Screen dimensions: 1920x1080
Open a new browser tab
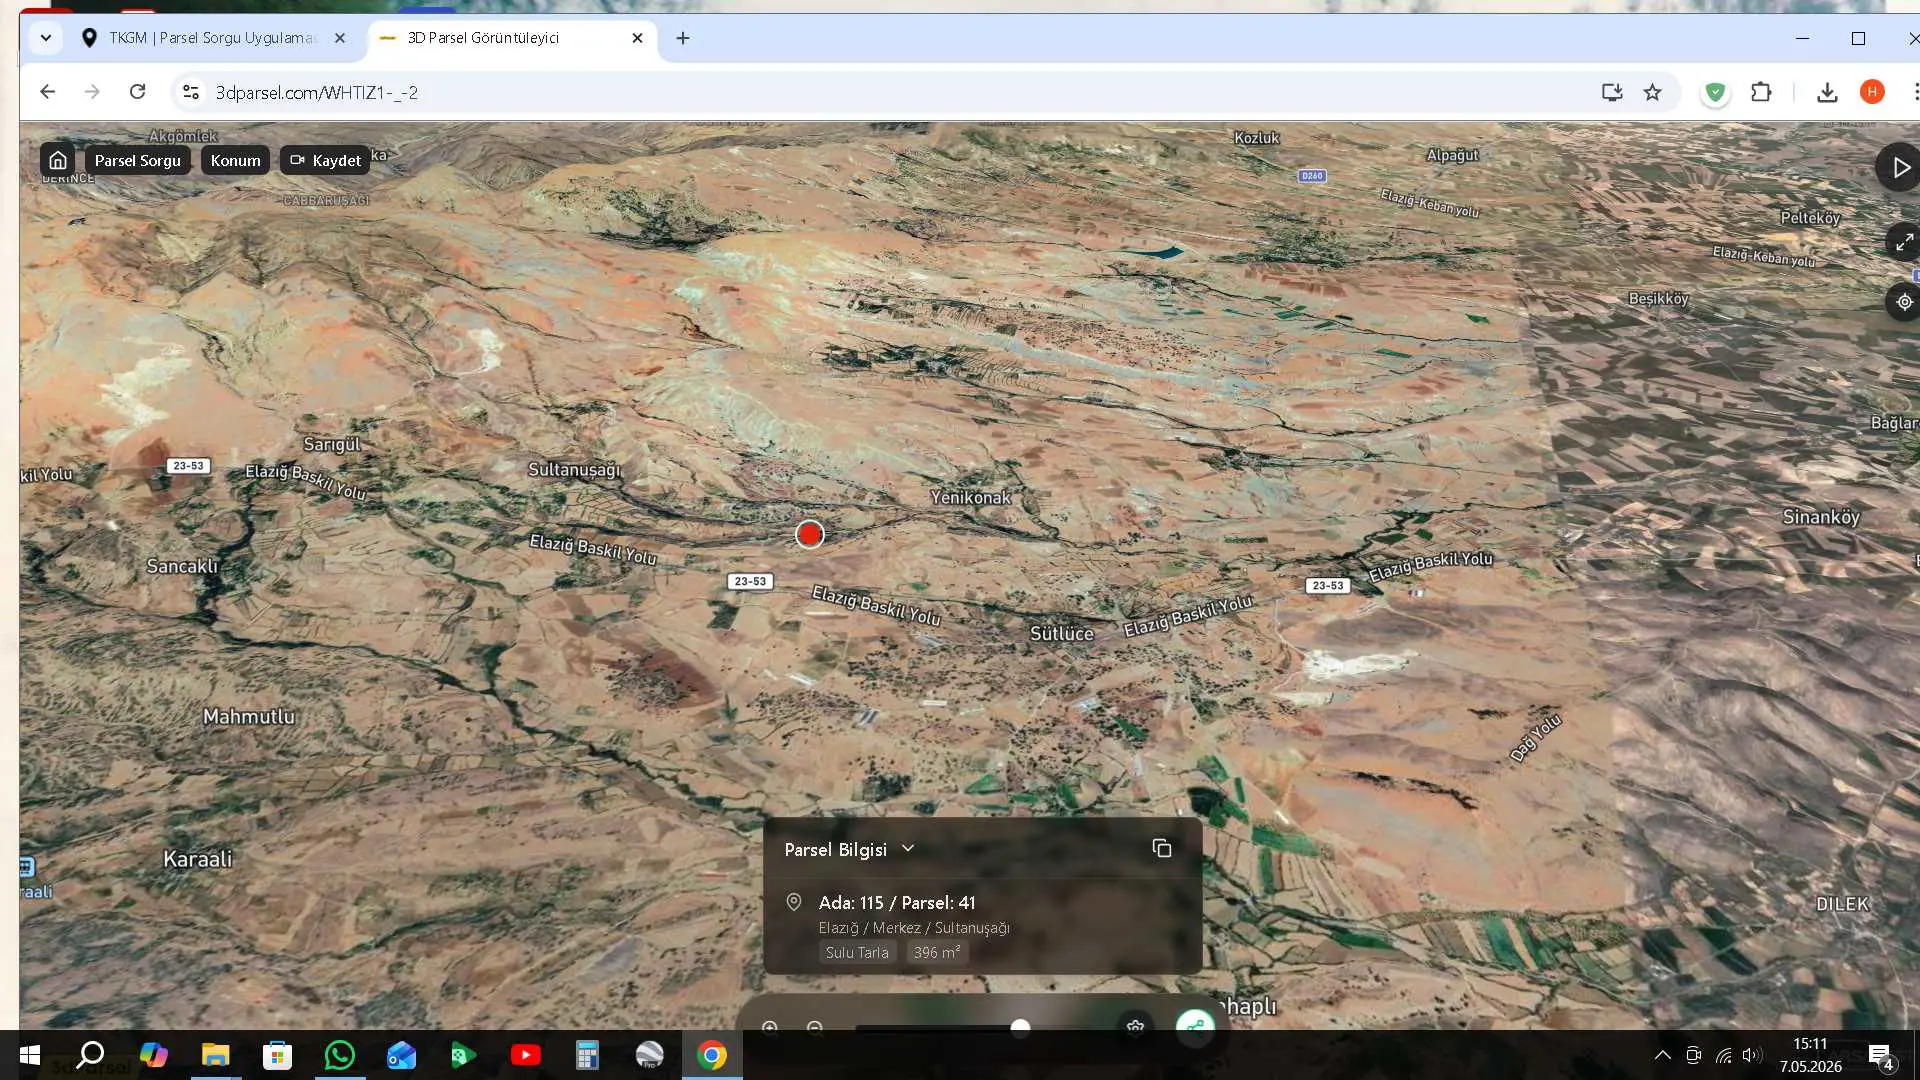coord(683,38)
